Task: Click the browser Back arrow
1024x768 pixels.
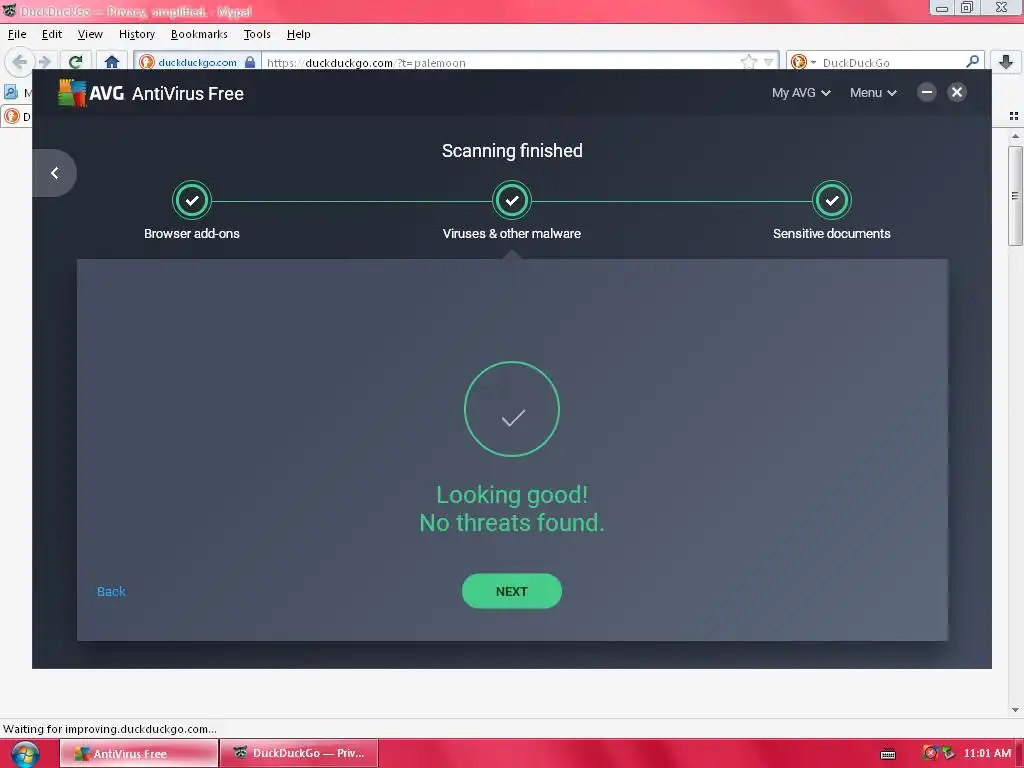Action: tap(20, 62)
